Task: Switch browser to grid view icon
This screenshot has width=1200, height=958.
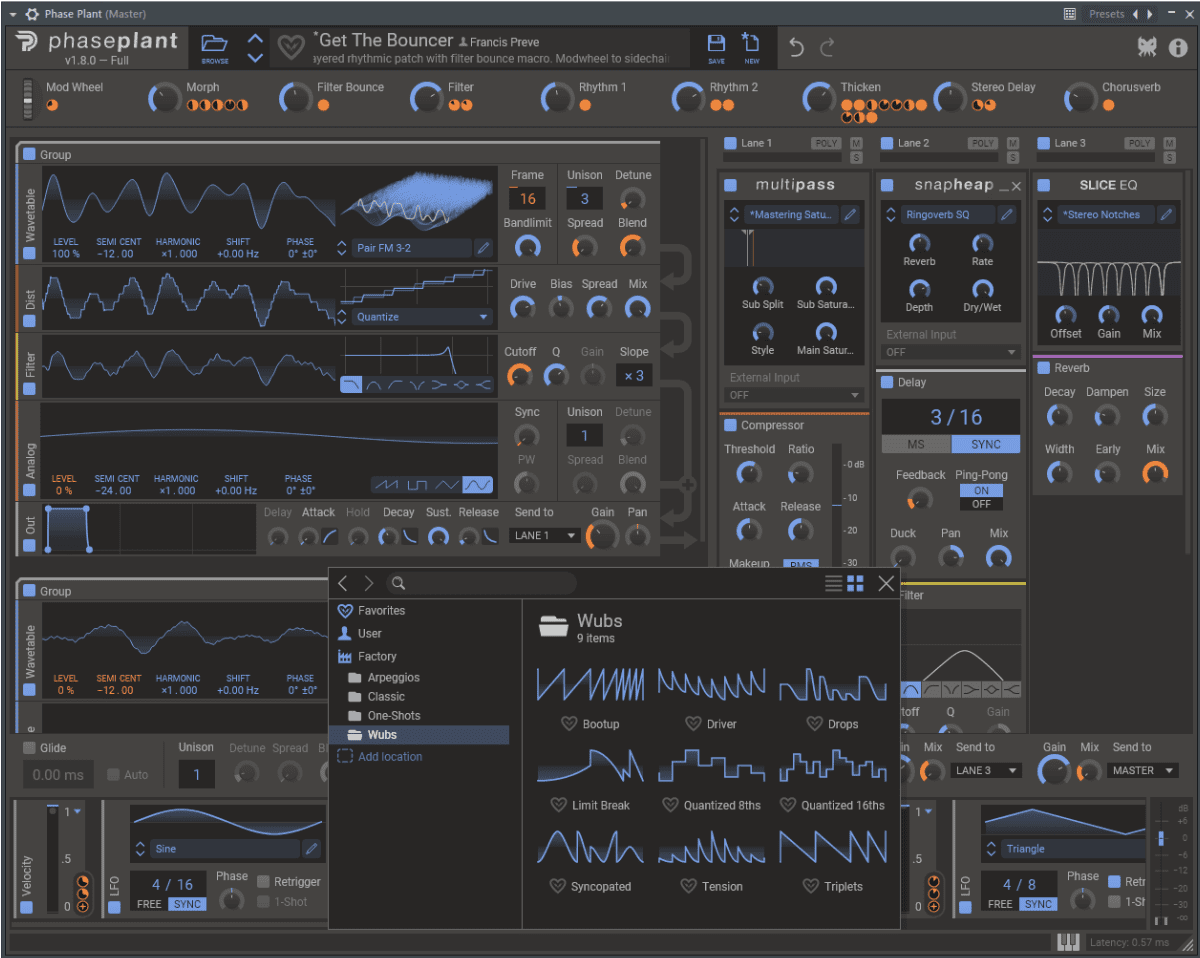Action: 855,584
